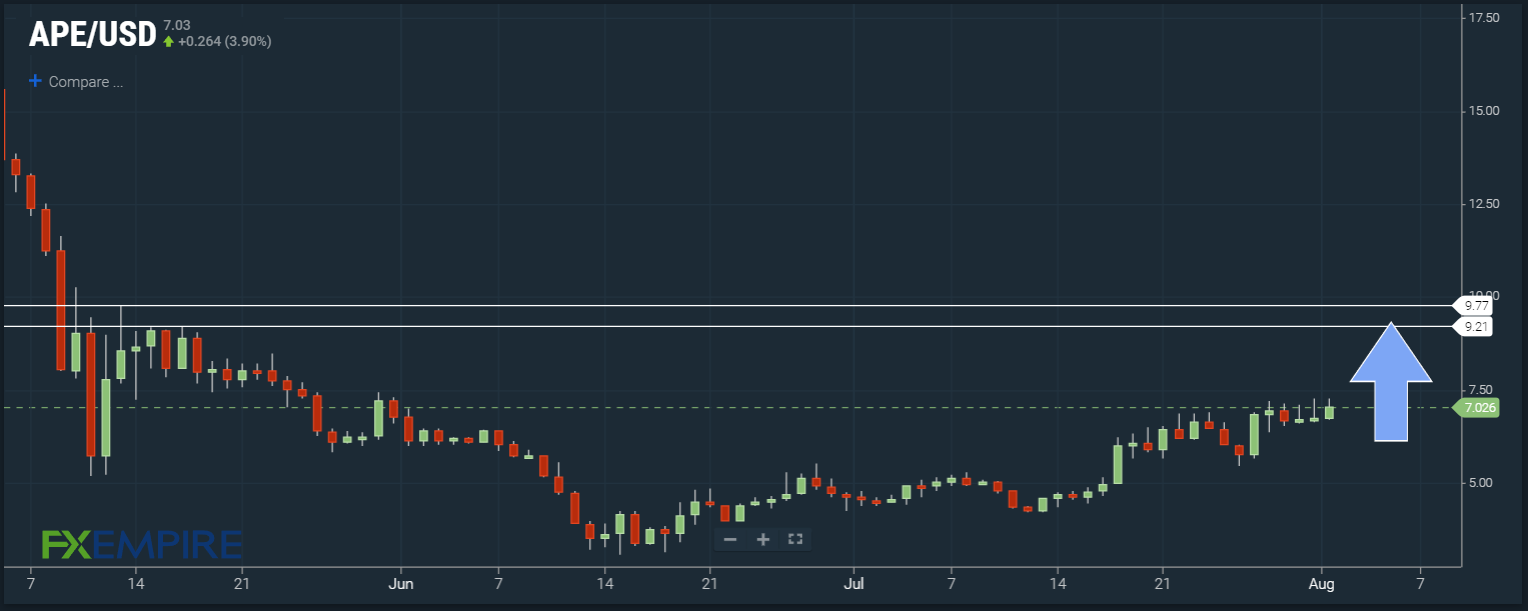Viewport: 1528px width, 611px height.
Task: Select the APE/USD symbol title
Action: [92, 34]
